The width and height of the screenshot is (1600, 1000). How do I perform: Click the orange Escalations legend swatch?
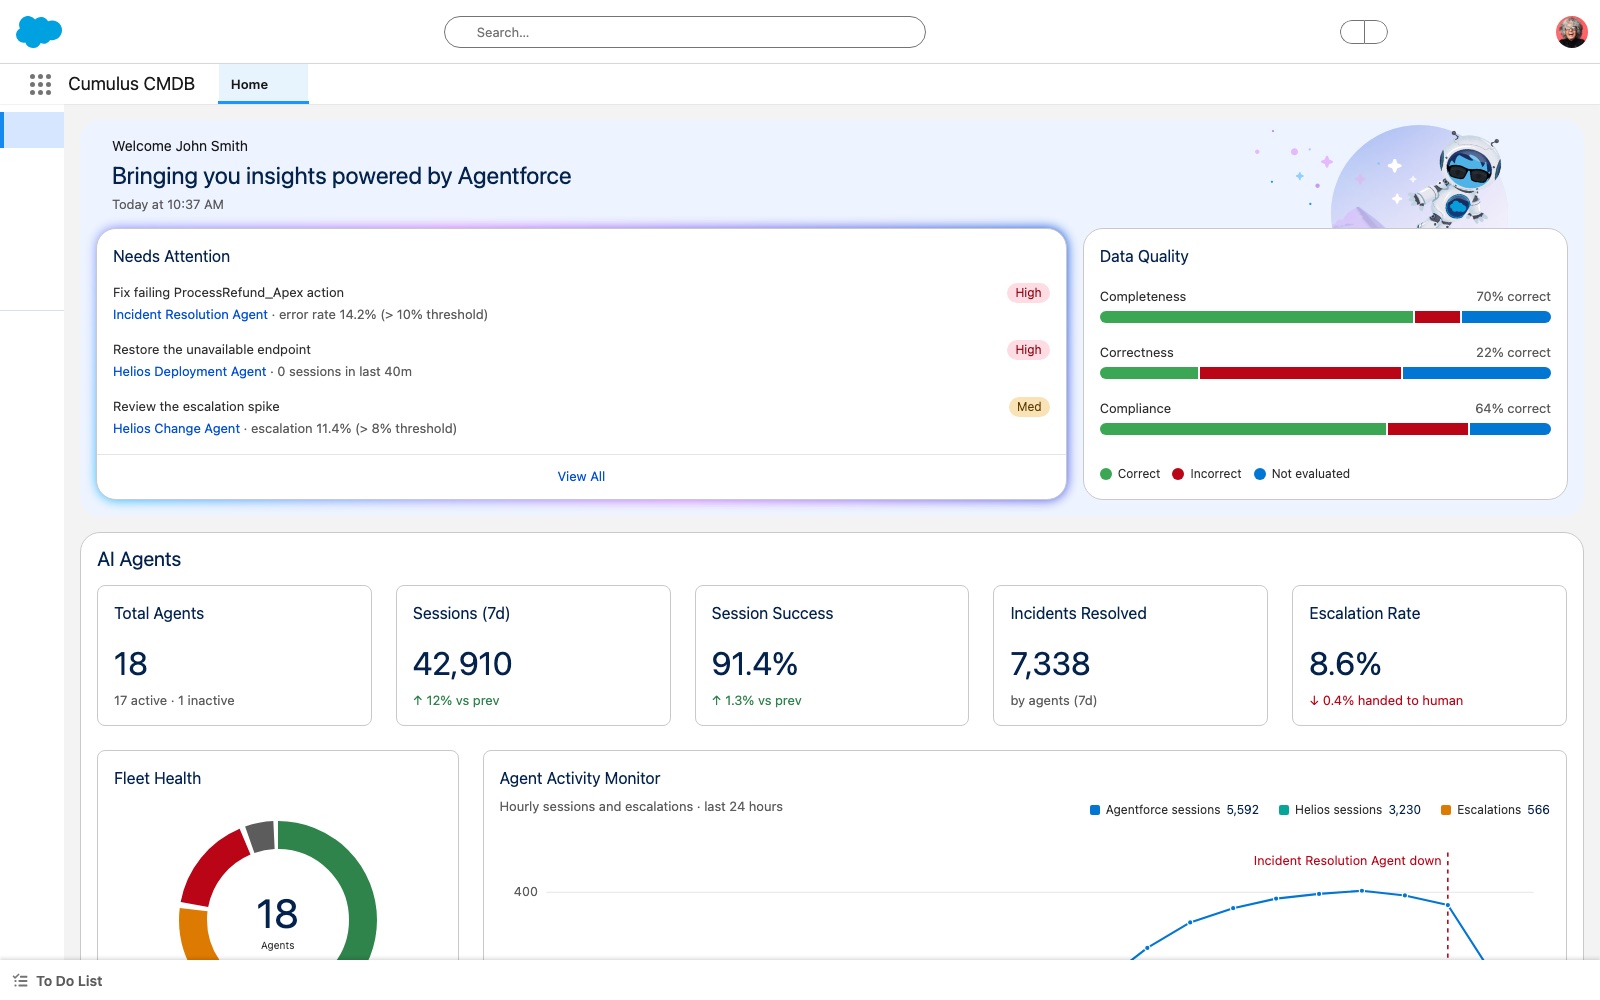click(x=1446, y=810)
